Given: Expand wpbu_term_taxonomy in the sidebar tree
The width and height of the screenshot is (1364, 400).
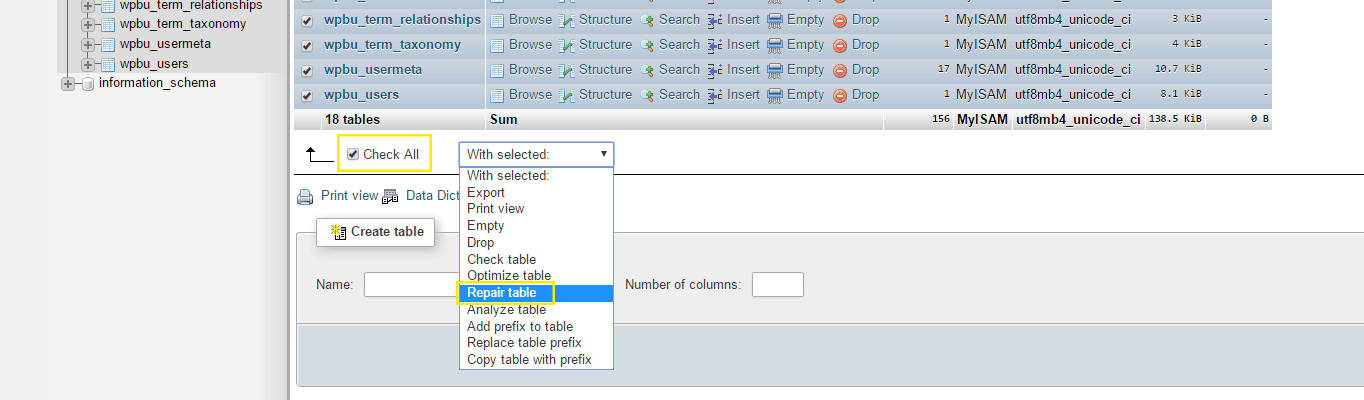Looking at the screenshot, I should 88,24.
